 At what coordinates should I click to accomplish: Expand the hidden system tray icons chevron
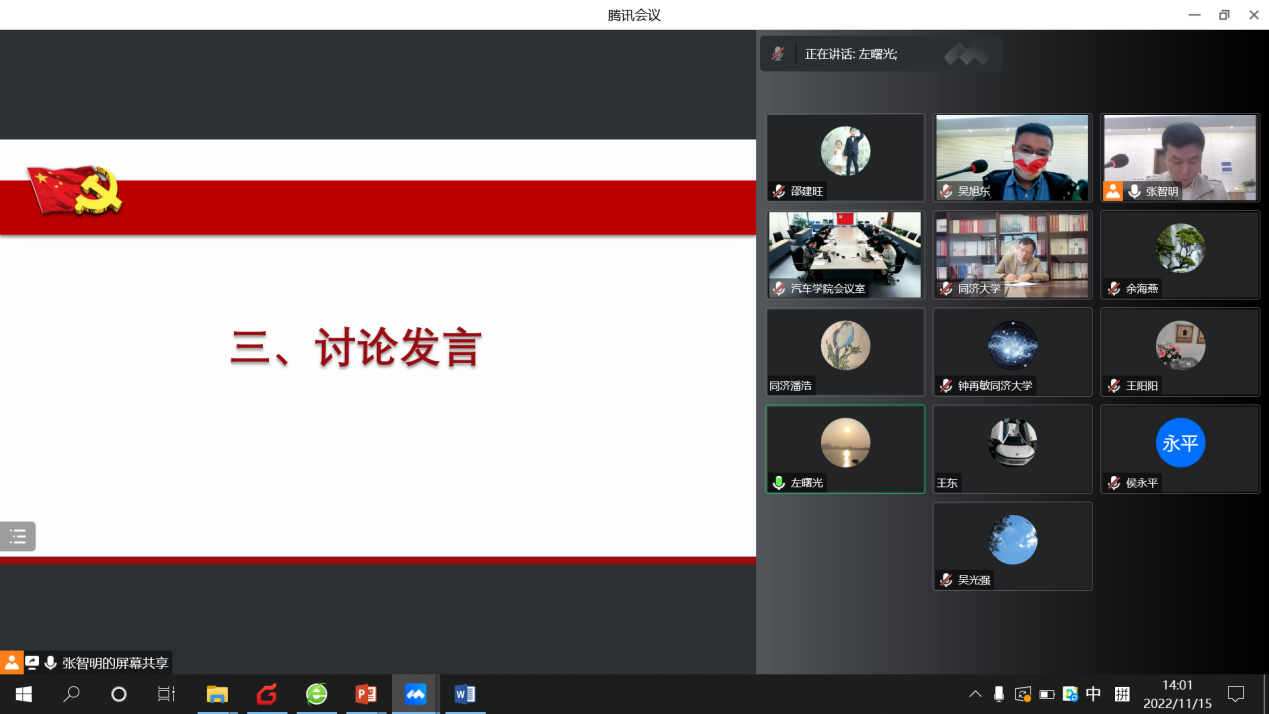pos(975,694)
